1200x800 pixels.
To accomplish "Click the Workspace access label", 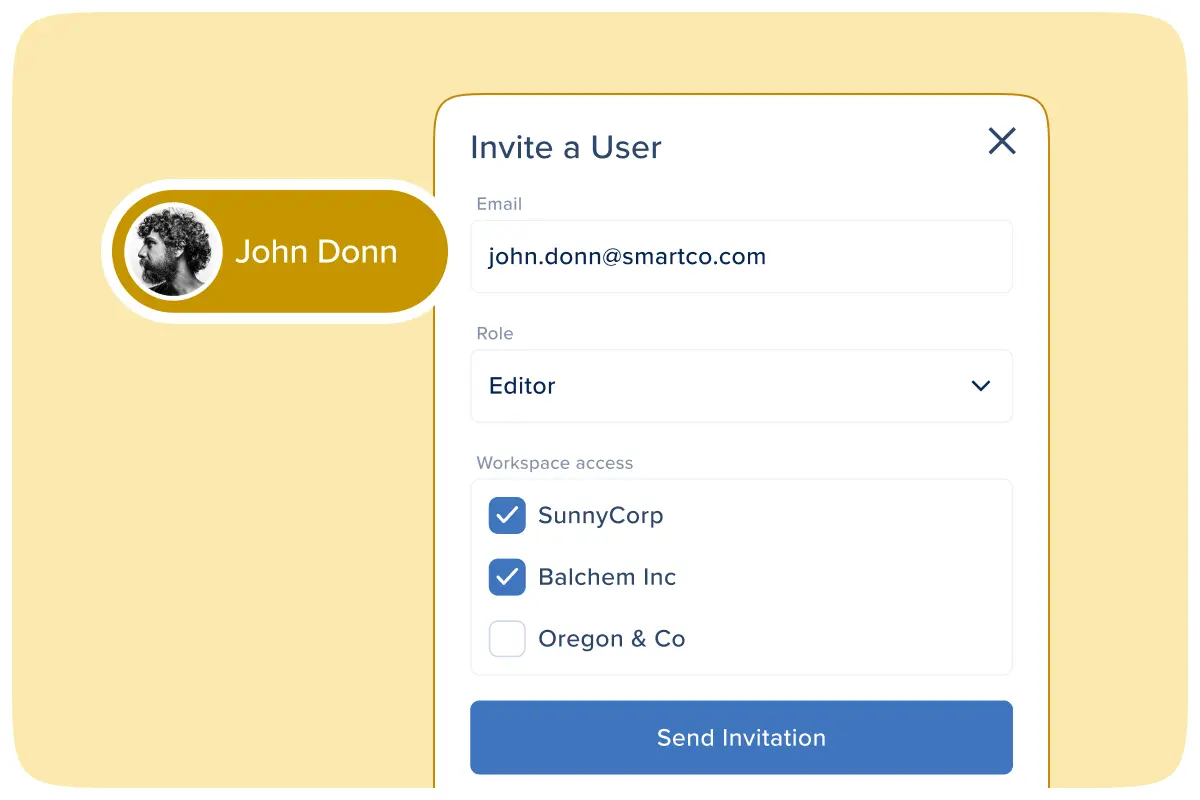I will 554,463.
